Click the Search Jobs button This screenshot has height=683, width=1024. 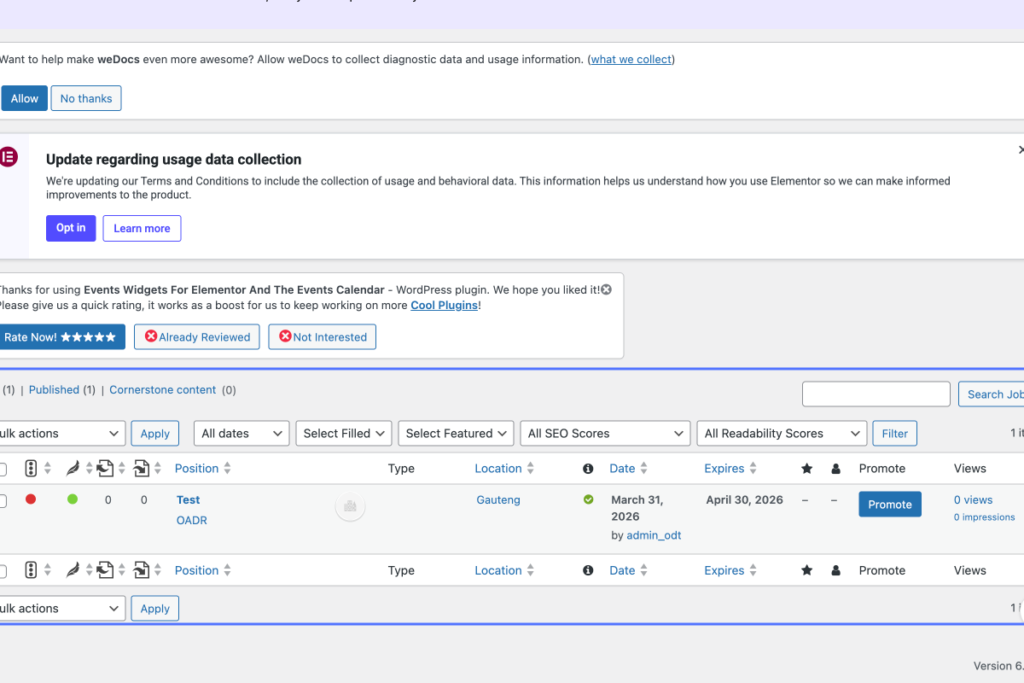[x=991, y=394]
